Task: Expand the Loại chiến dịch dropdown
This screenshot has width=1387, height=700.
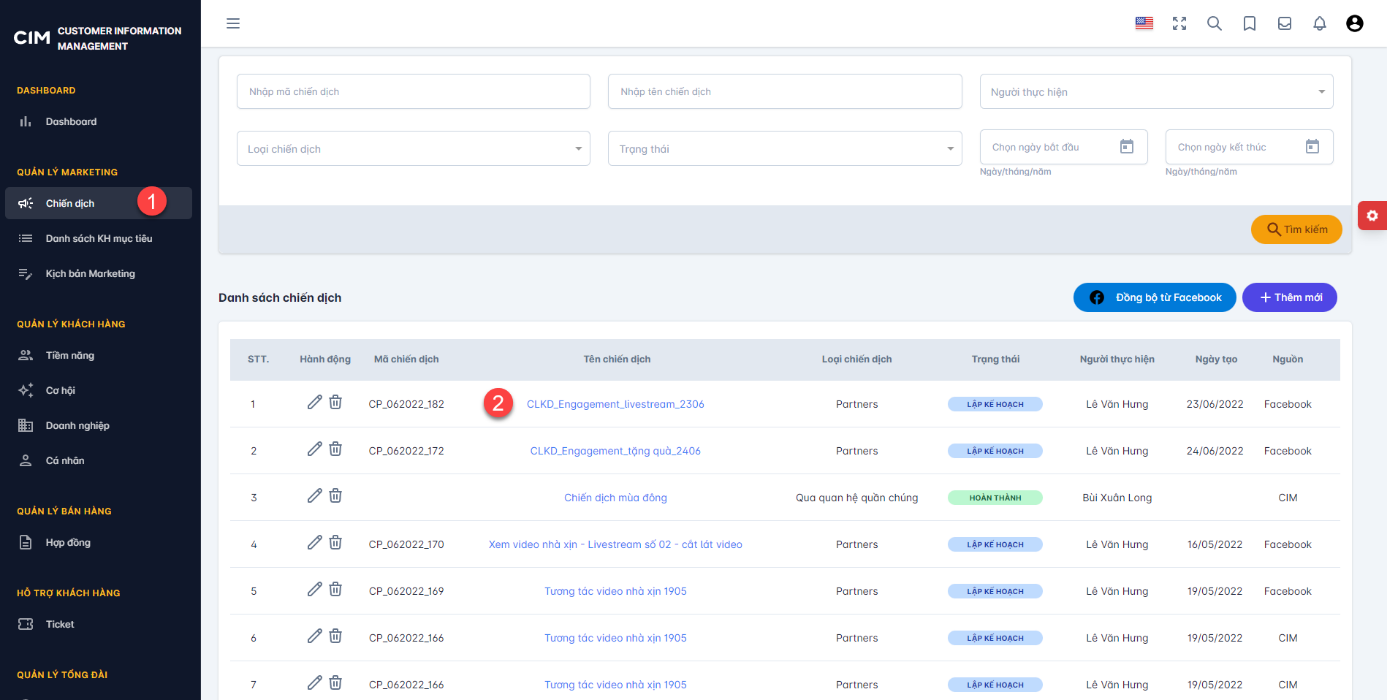Action: click(414, 149)
